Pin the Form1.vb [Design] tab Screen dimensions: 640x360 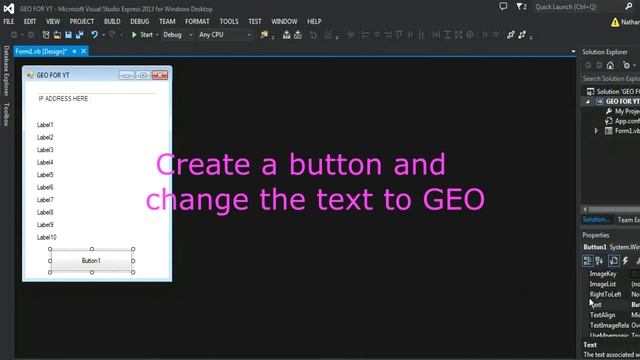click(x=74, y=51)
